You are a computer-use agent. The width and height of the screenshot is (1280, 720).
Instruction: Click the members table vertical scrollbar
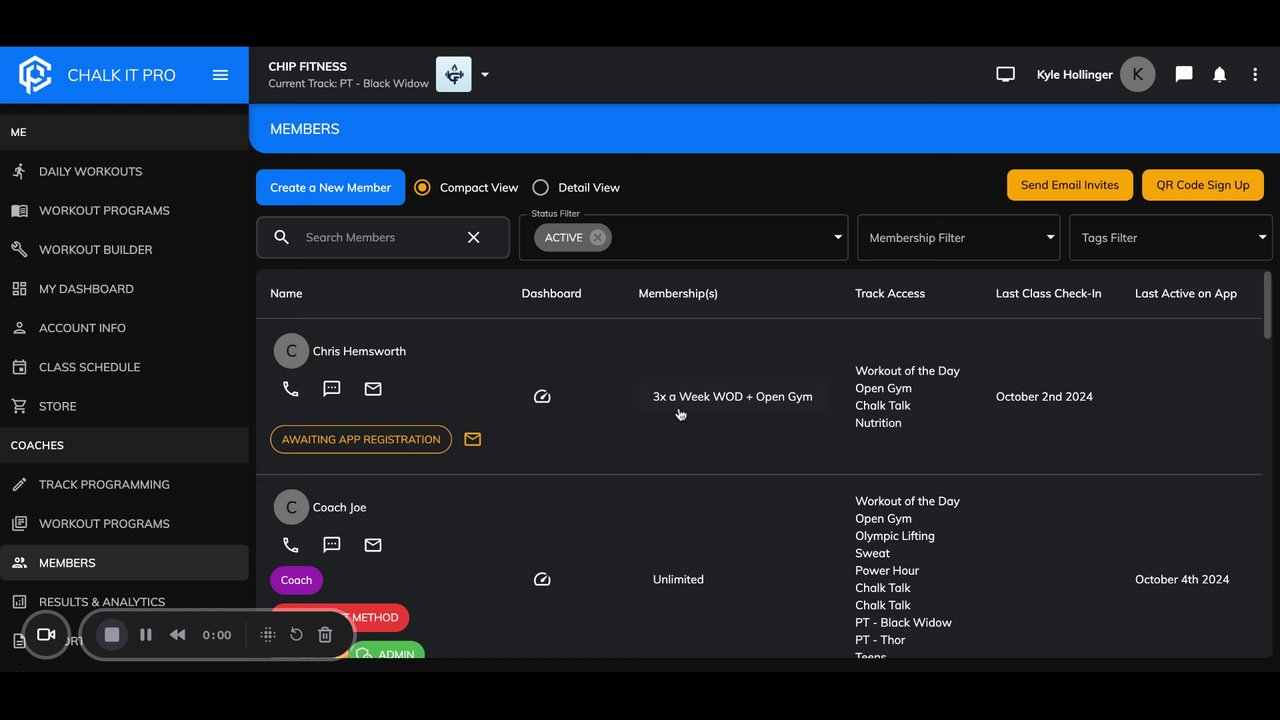click(x=1268, y=305)
